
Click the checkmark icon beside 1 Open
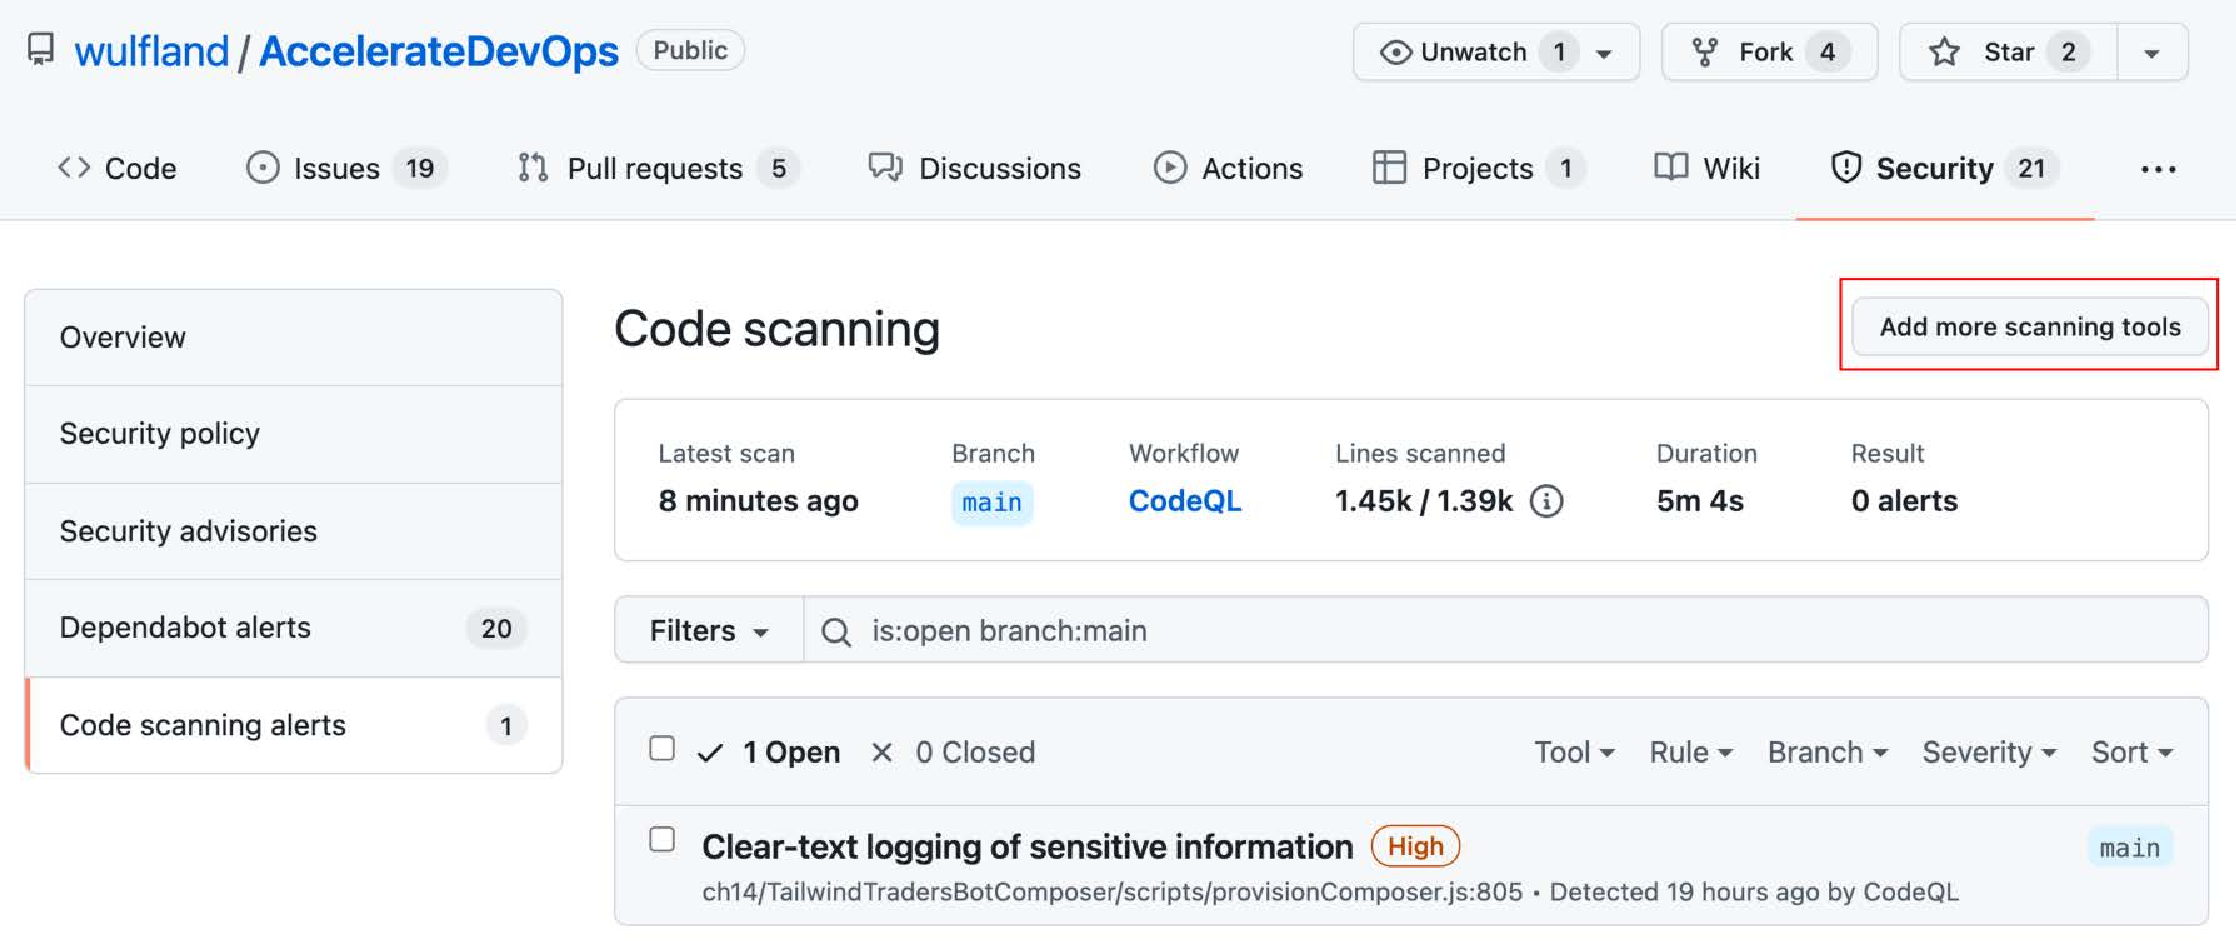coord(710,753)
